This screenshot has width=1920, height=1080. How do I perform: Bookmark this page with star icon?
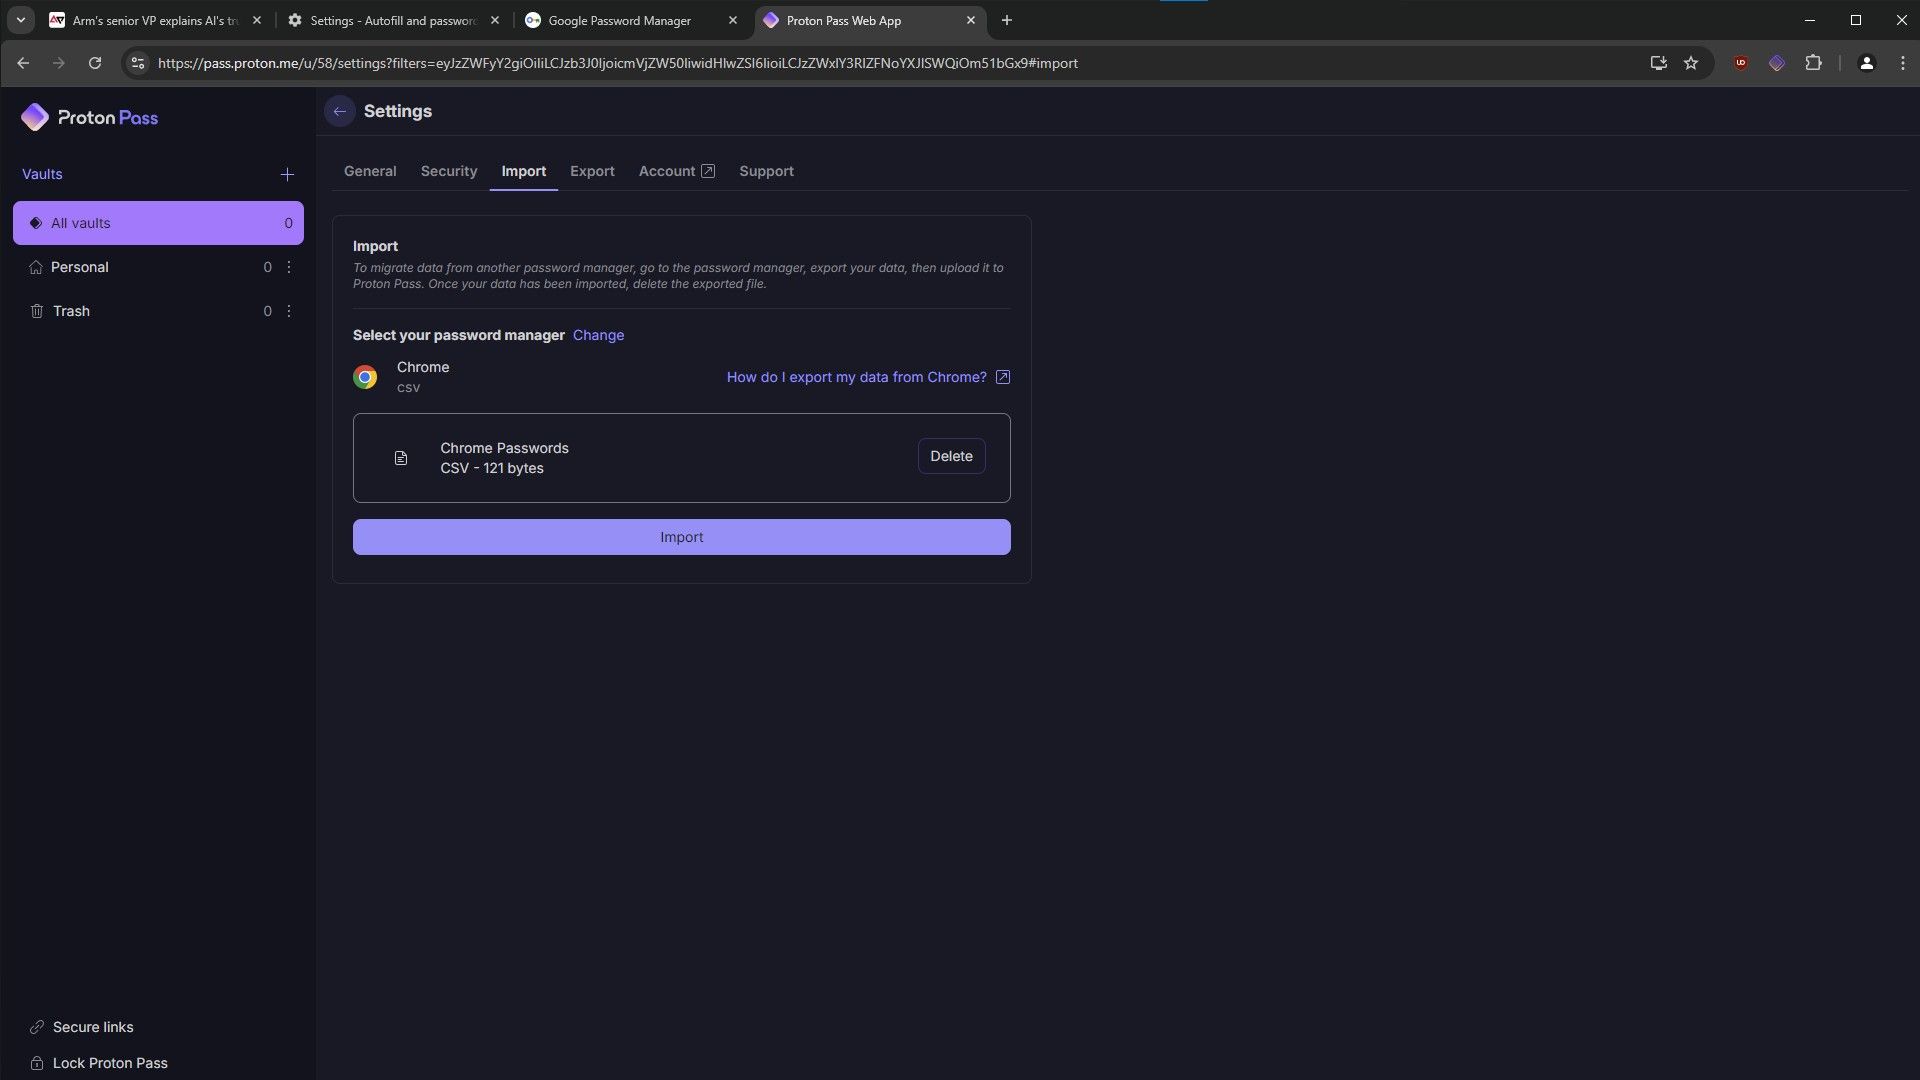[x=1691, y=63]
